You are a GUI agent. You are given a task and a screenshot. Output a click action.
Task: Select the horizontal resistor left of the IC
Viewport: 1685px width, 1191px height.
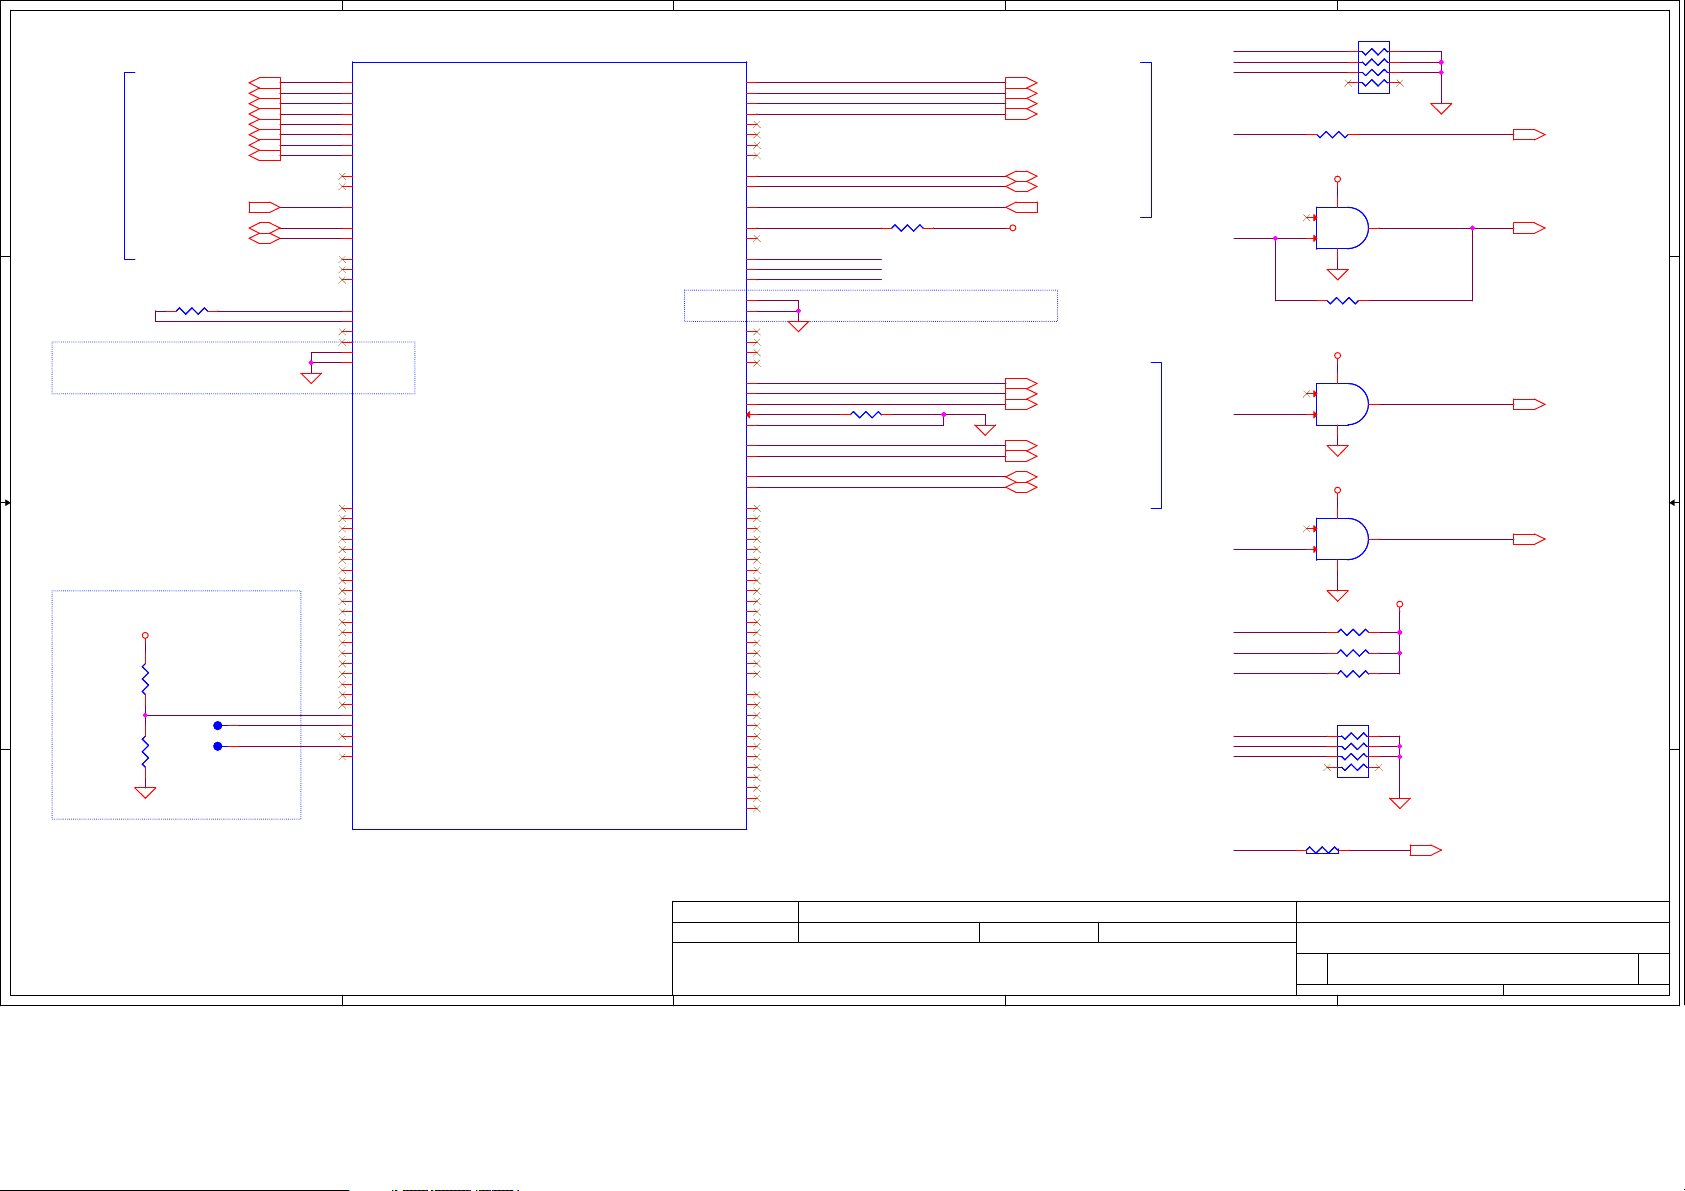192,311
